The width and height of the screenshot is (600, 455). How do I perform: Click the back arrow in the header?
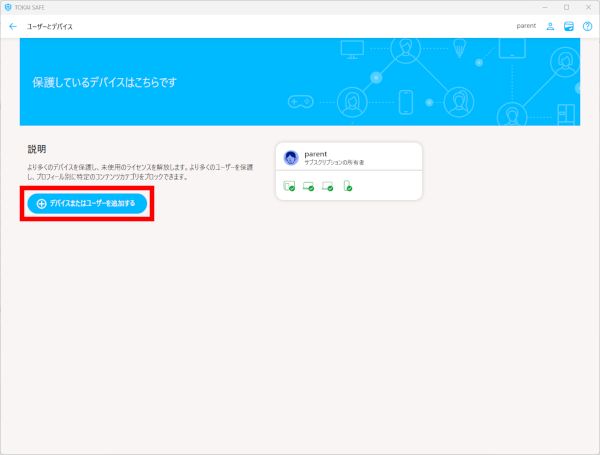pyautogui.click(x=12, y=26)
